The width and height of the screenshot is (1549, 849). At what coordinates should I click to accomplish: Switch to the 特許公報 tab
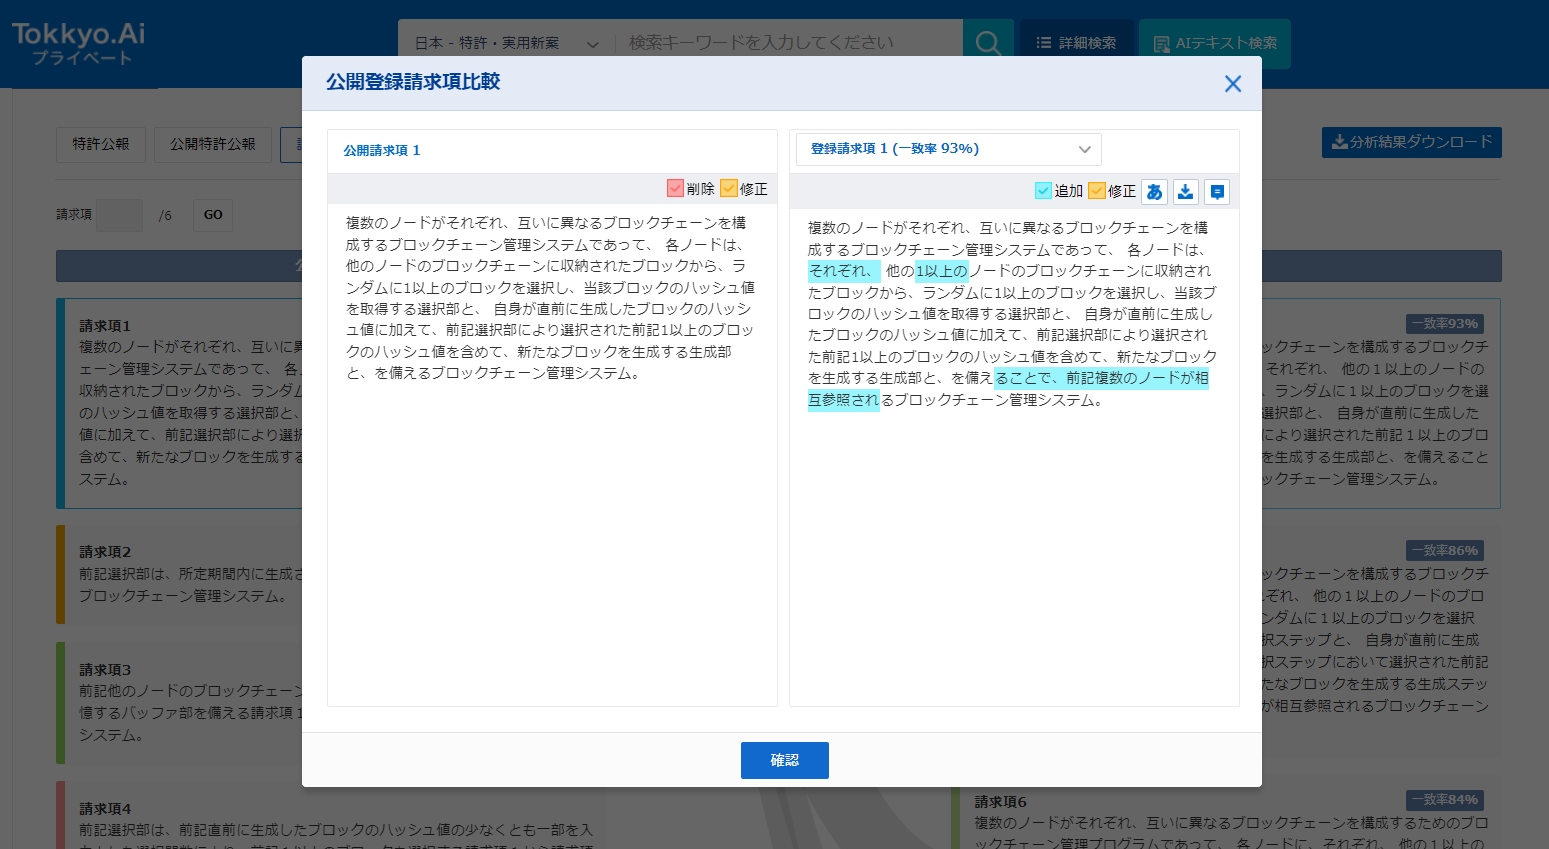click(101, 144)
